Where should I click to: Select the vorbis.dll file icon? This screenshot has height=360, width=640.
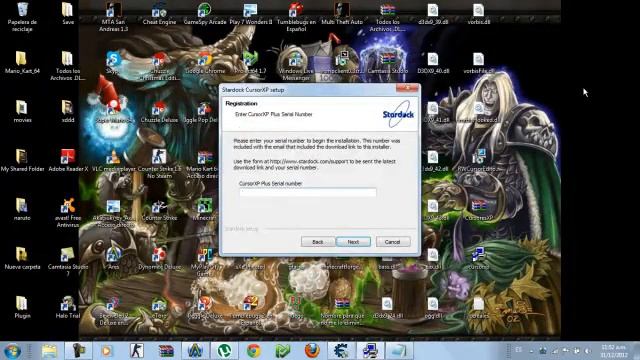(x=478, y=13)
